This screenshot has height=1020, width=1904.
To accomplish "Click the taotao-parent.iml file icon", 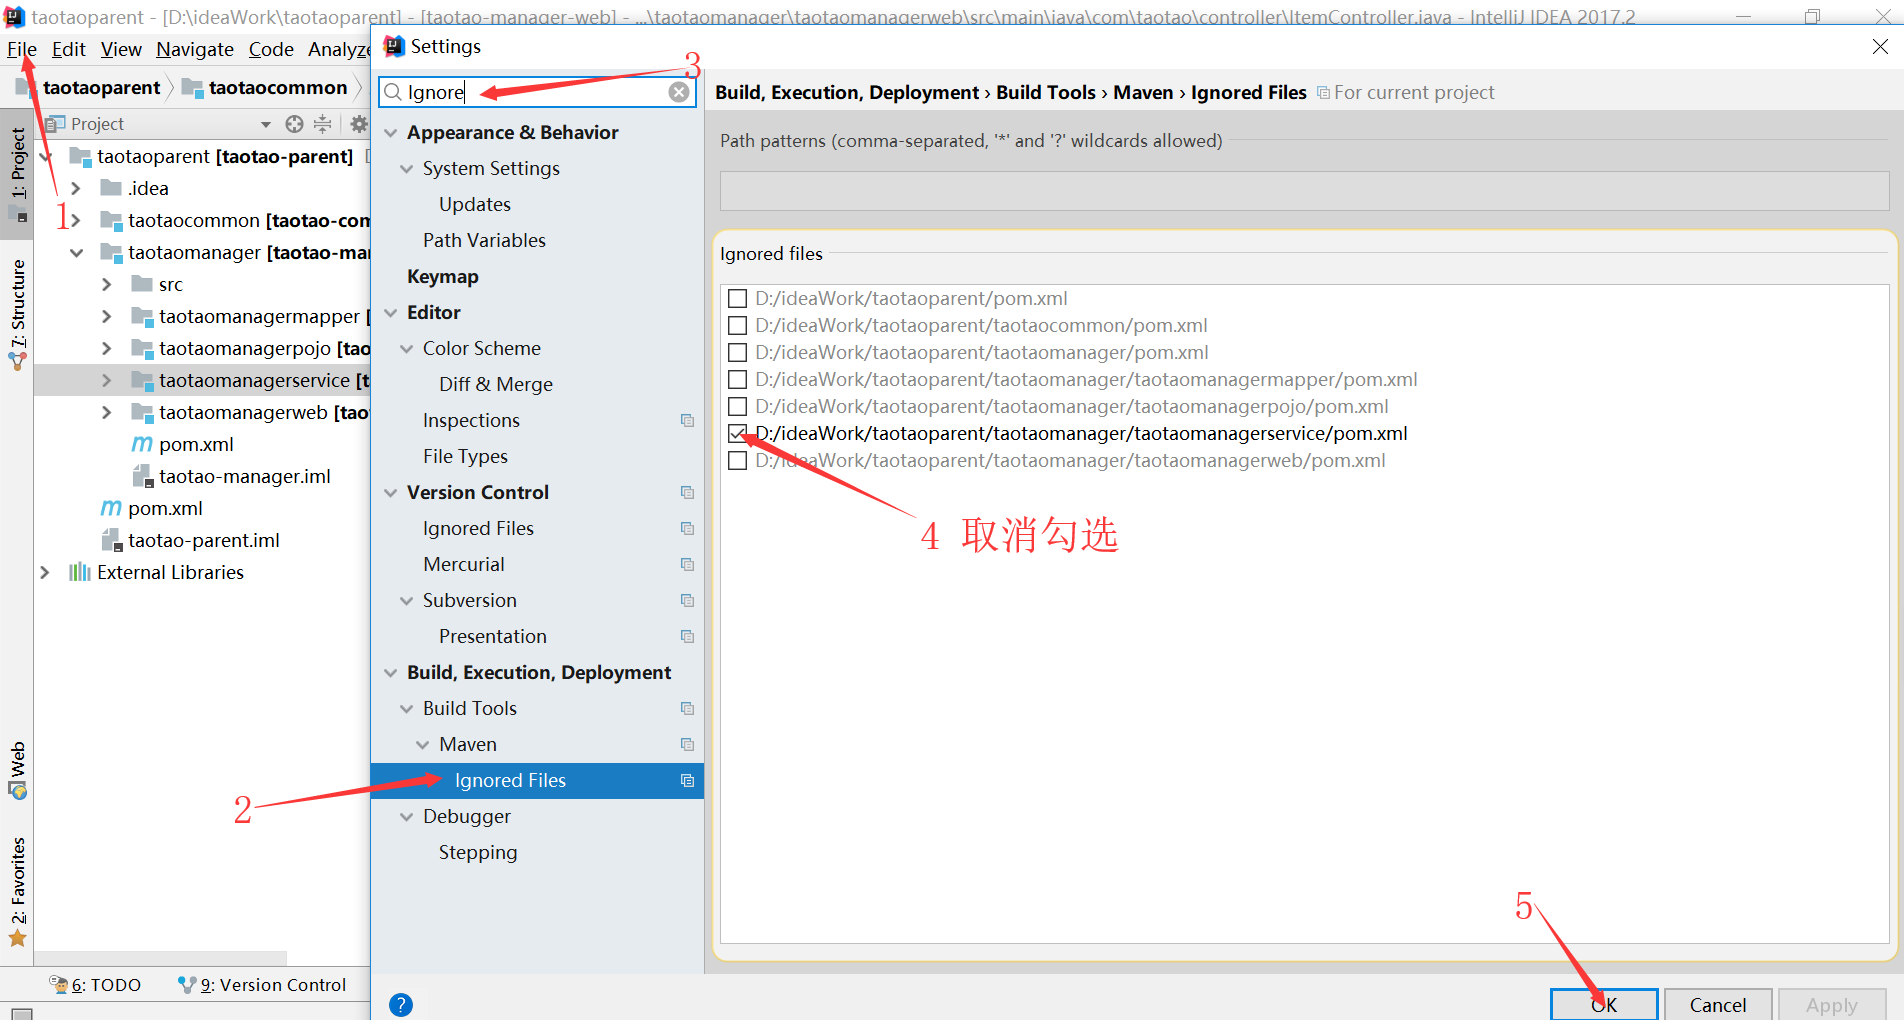I will point(111,540).
